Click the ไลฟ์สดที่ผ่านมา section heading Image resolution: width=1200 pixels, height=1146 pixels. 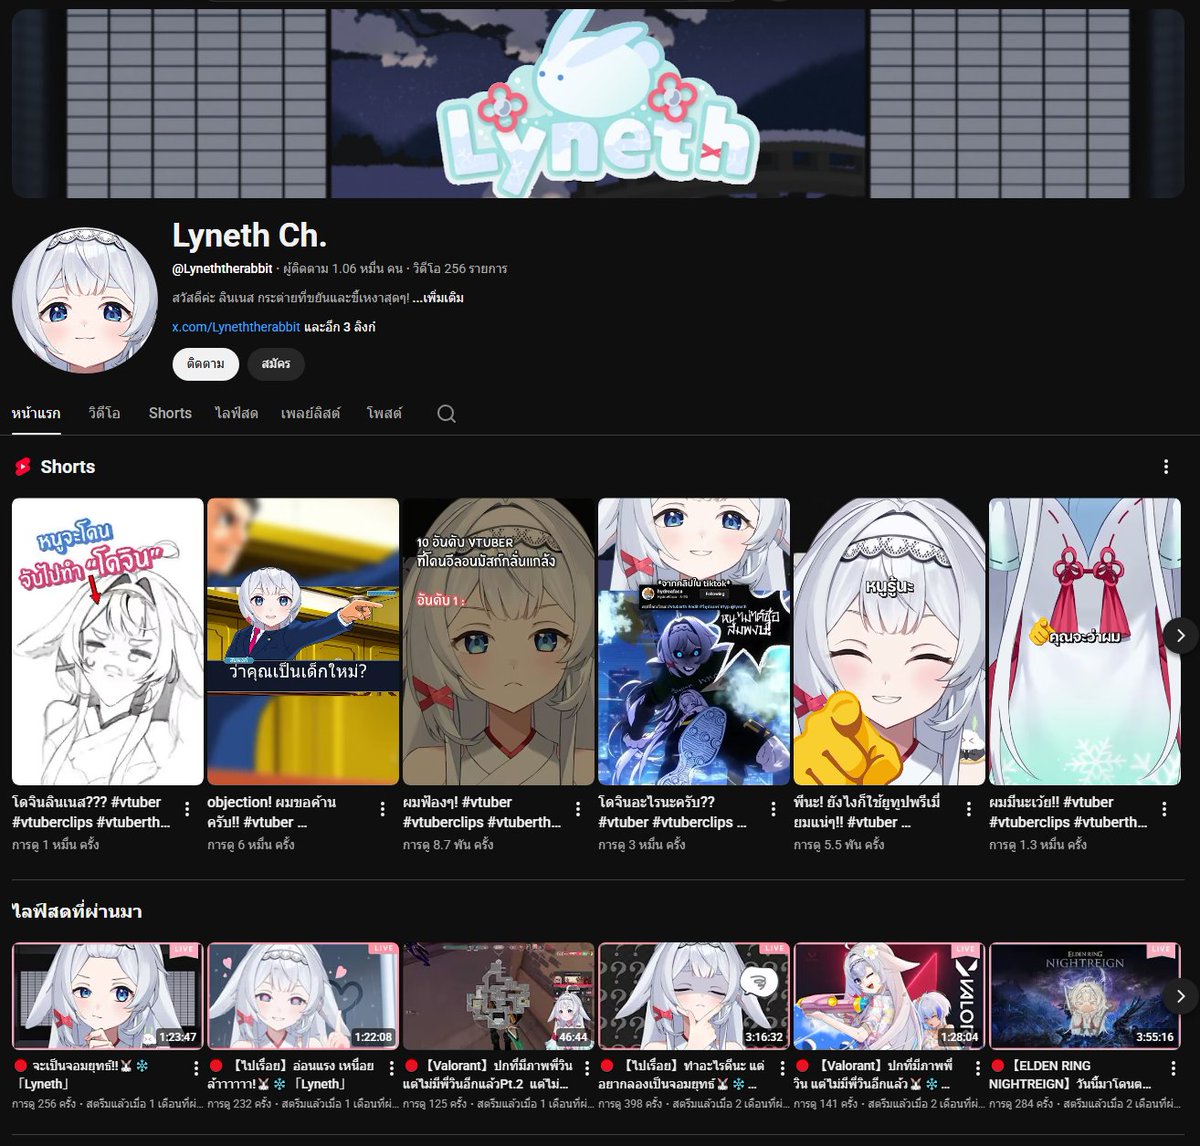(77, 911)
